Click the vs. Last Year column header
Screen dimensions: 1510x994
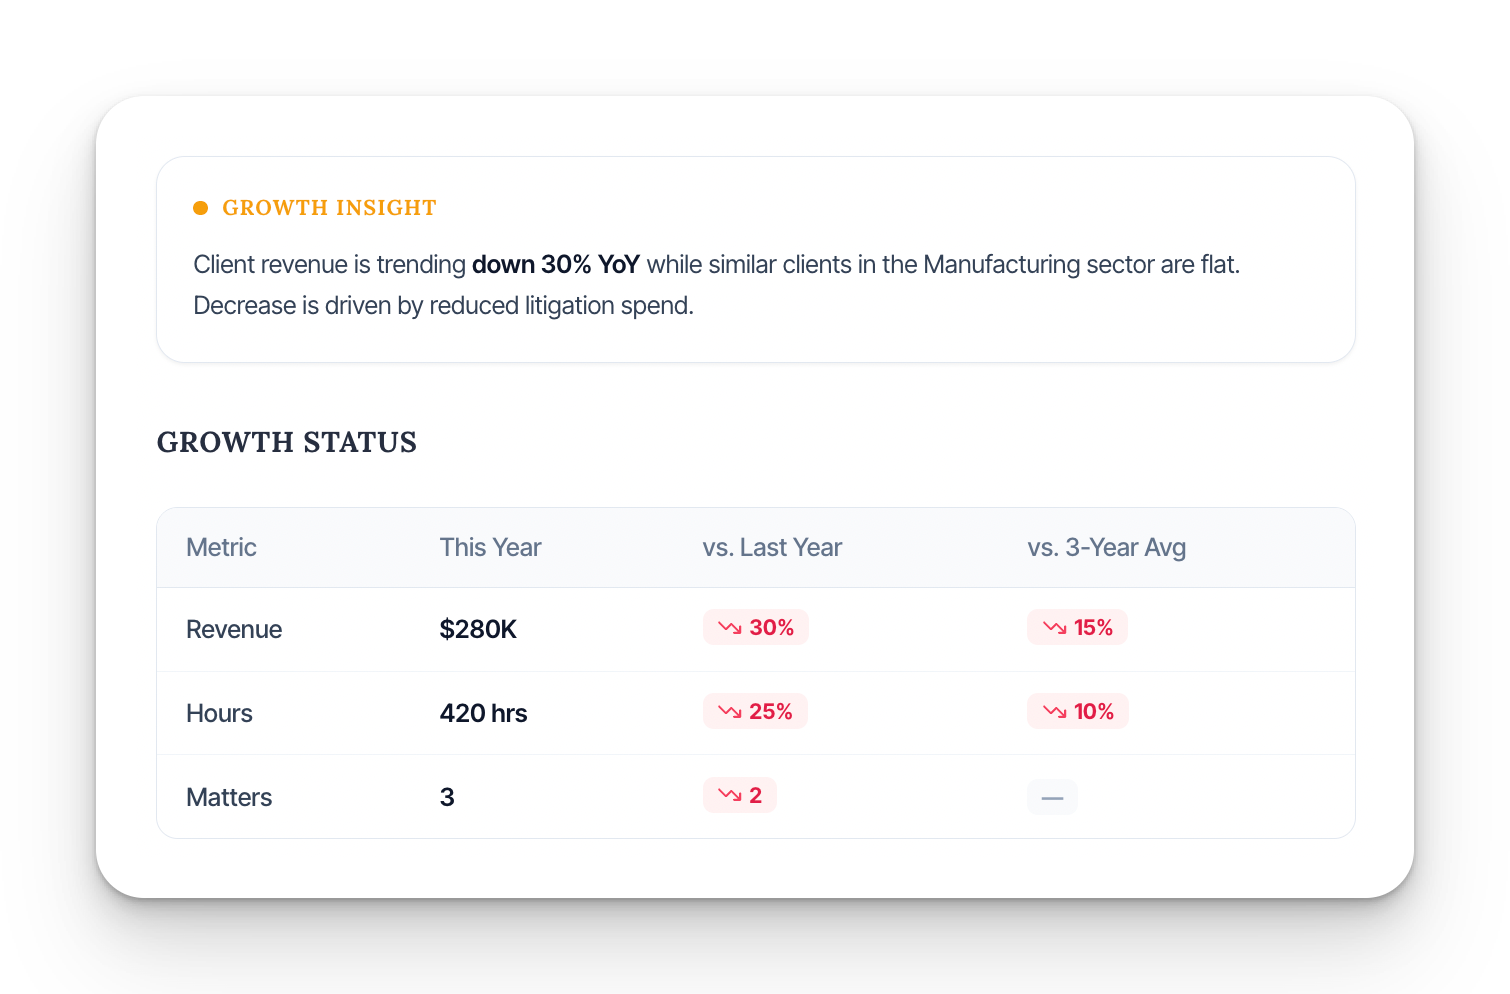click(x=772, y=547)
